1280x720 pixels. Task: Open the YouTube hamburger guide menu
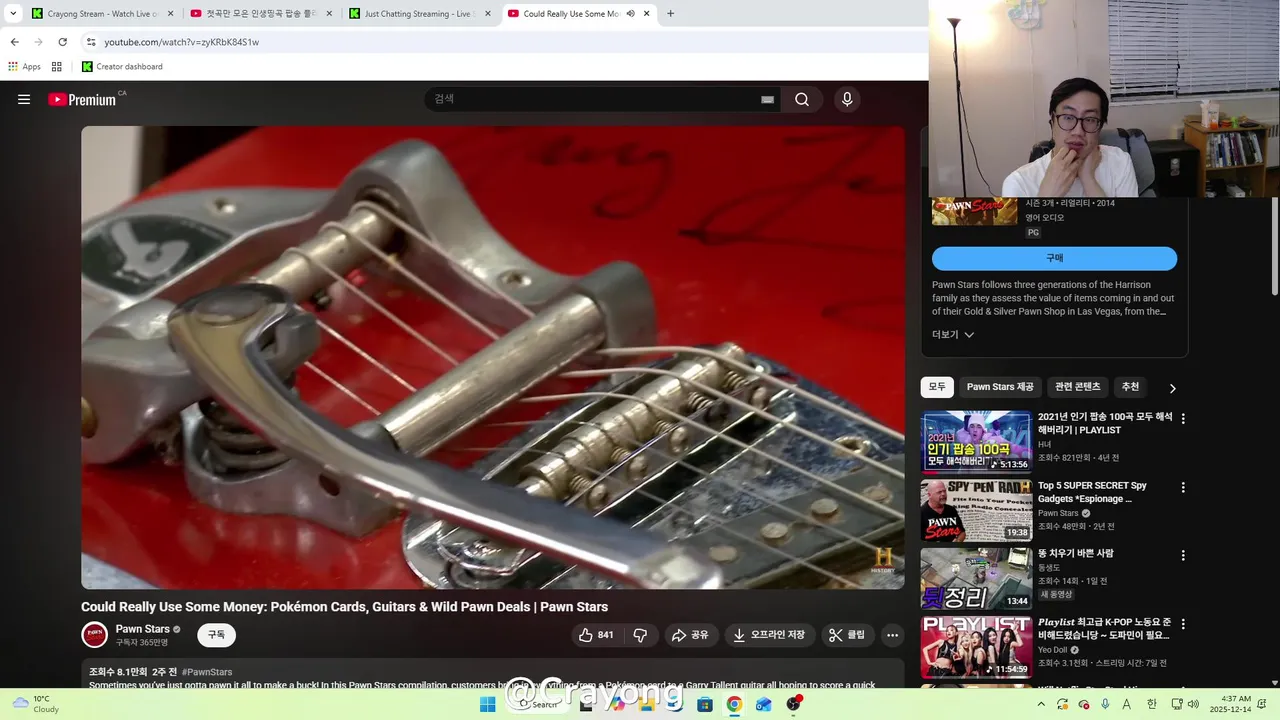click(24, 99)
